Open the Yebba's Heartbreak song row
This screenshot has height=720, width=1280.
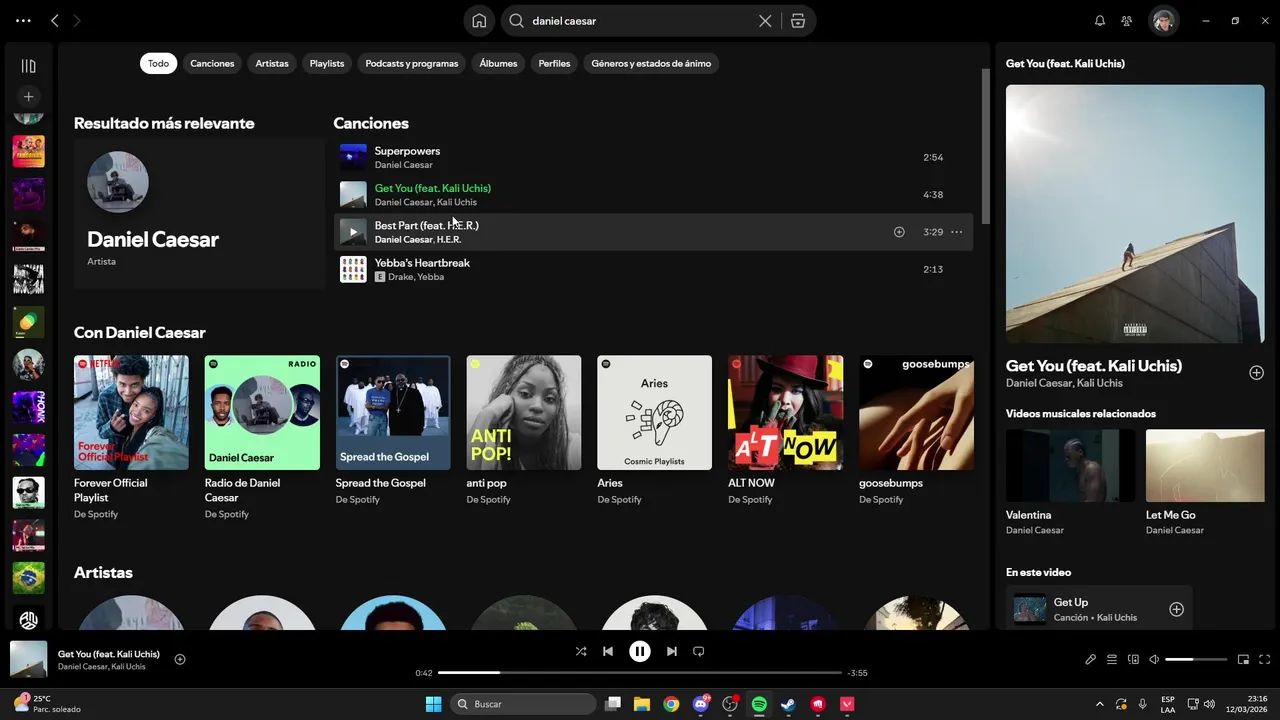pos(652,269)
